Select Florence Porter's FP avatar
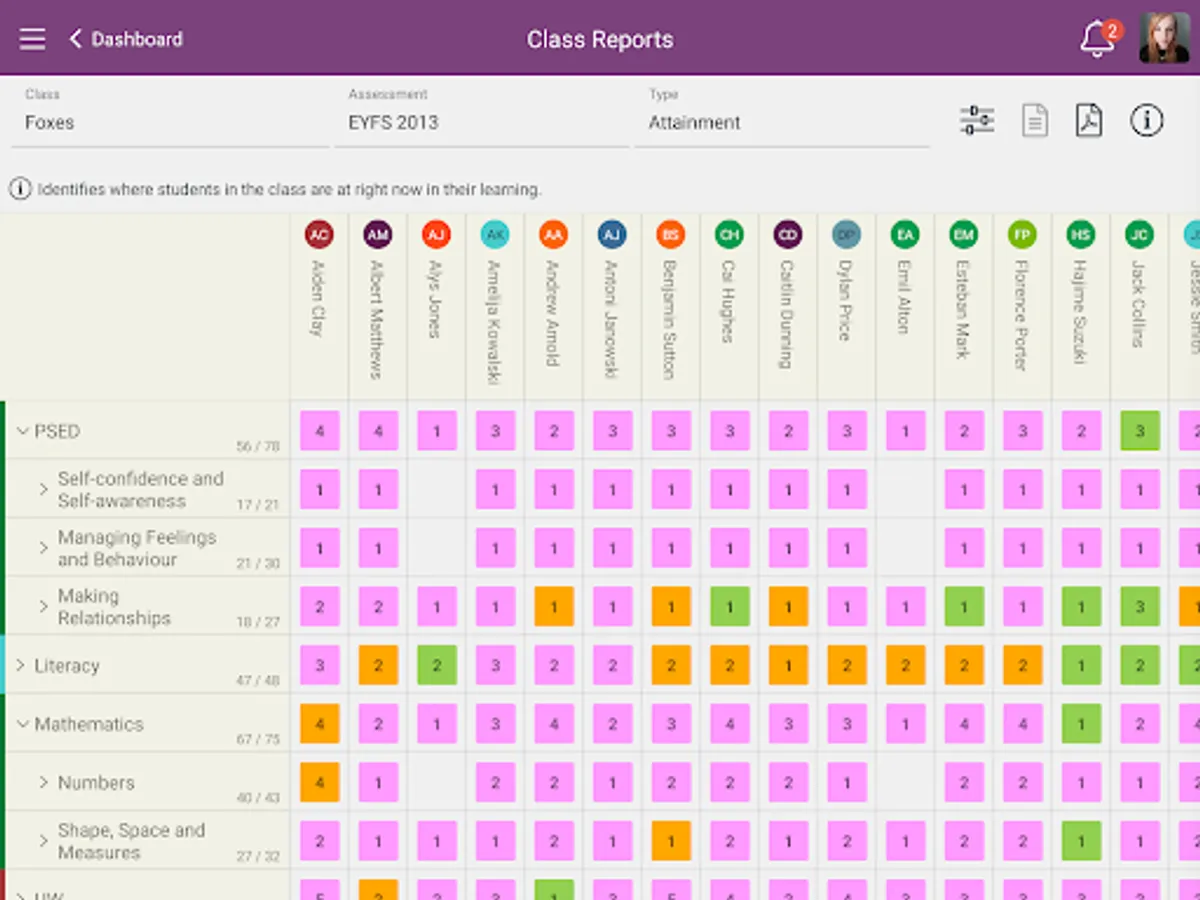The image size is (1200, 900). coord(1022,235)
